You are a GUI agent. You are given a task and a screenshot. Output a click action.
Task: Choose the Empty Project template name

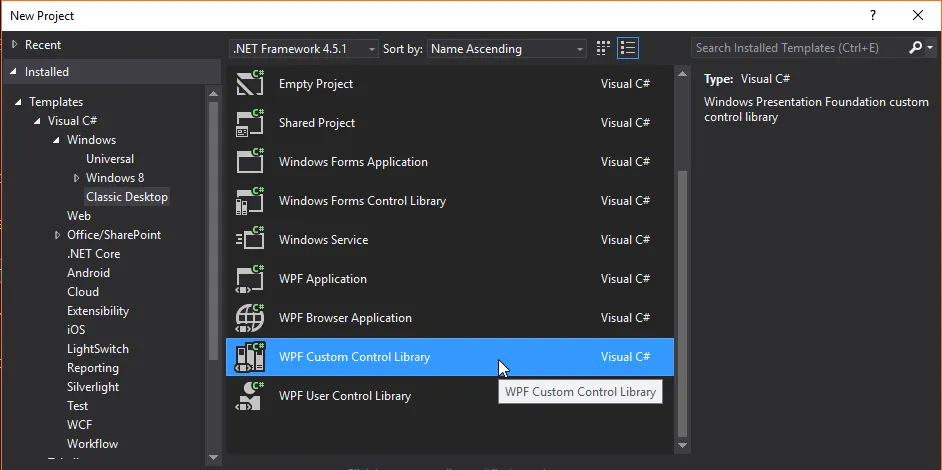316,84
